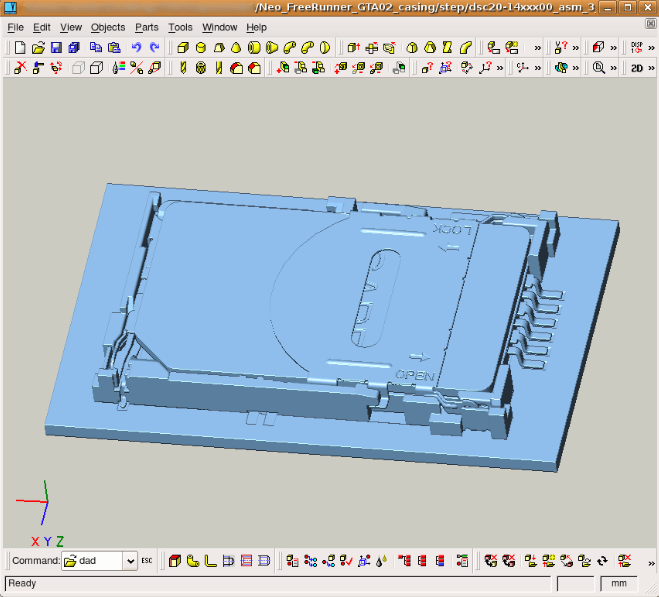Click the Redo arrow icon
The image size is (659, 597).
click(x=154, y=47)
